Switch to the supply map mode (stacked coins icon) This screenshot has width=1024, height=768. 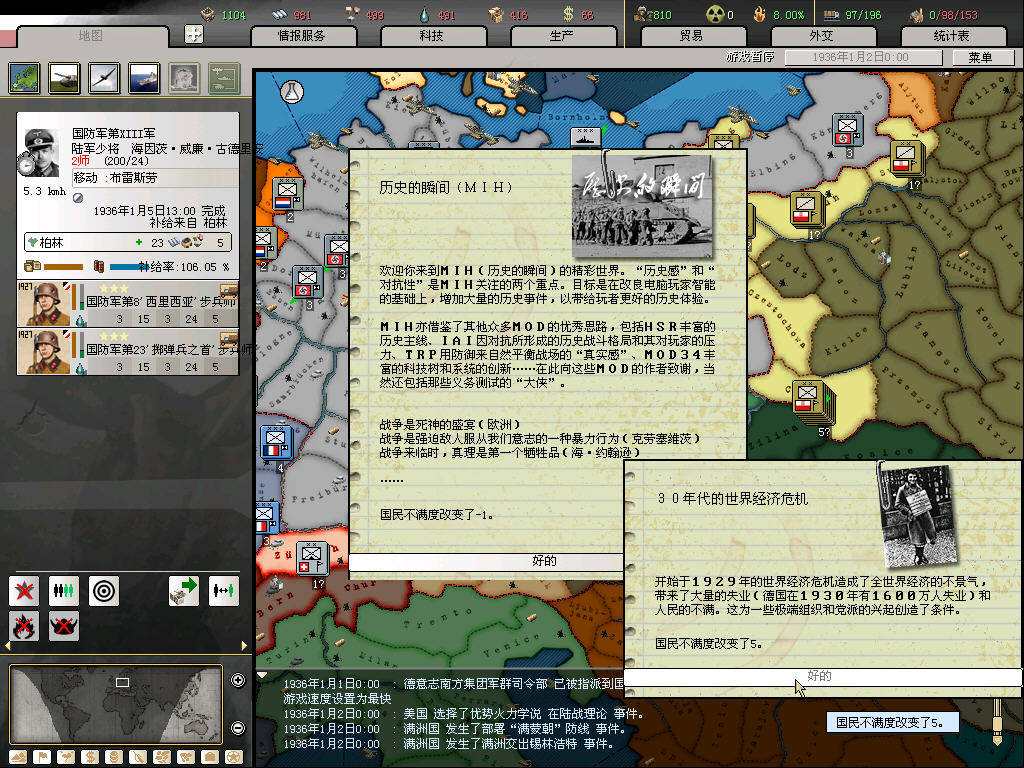click(x=114, y=757)
